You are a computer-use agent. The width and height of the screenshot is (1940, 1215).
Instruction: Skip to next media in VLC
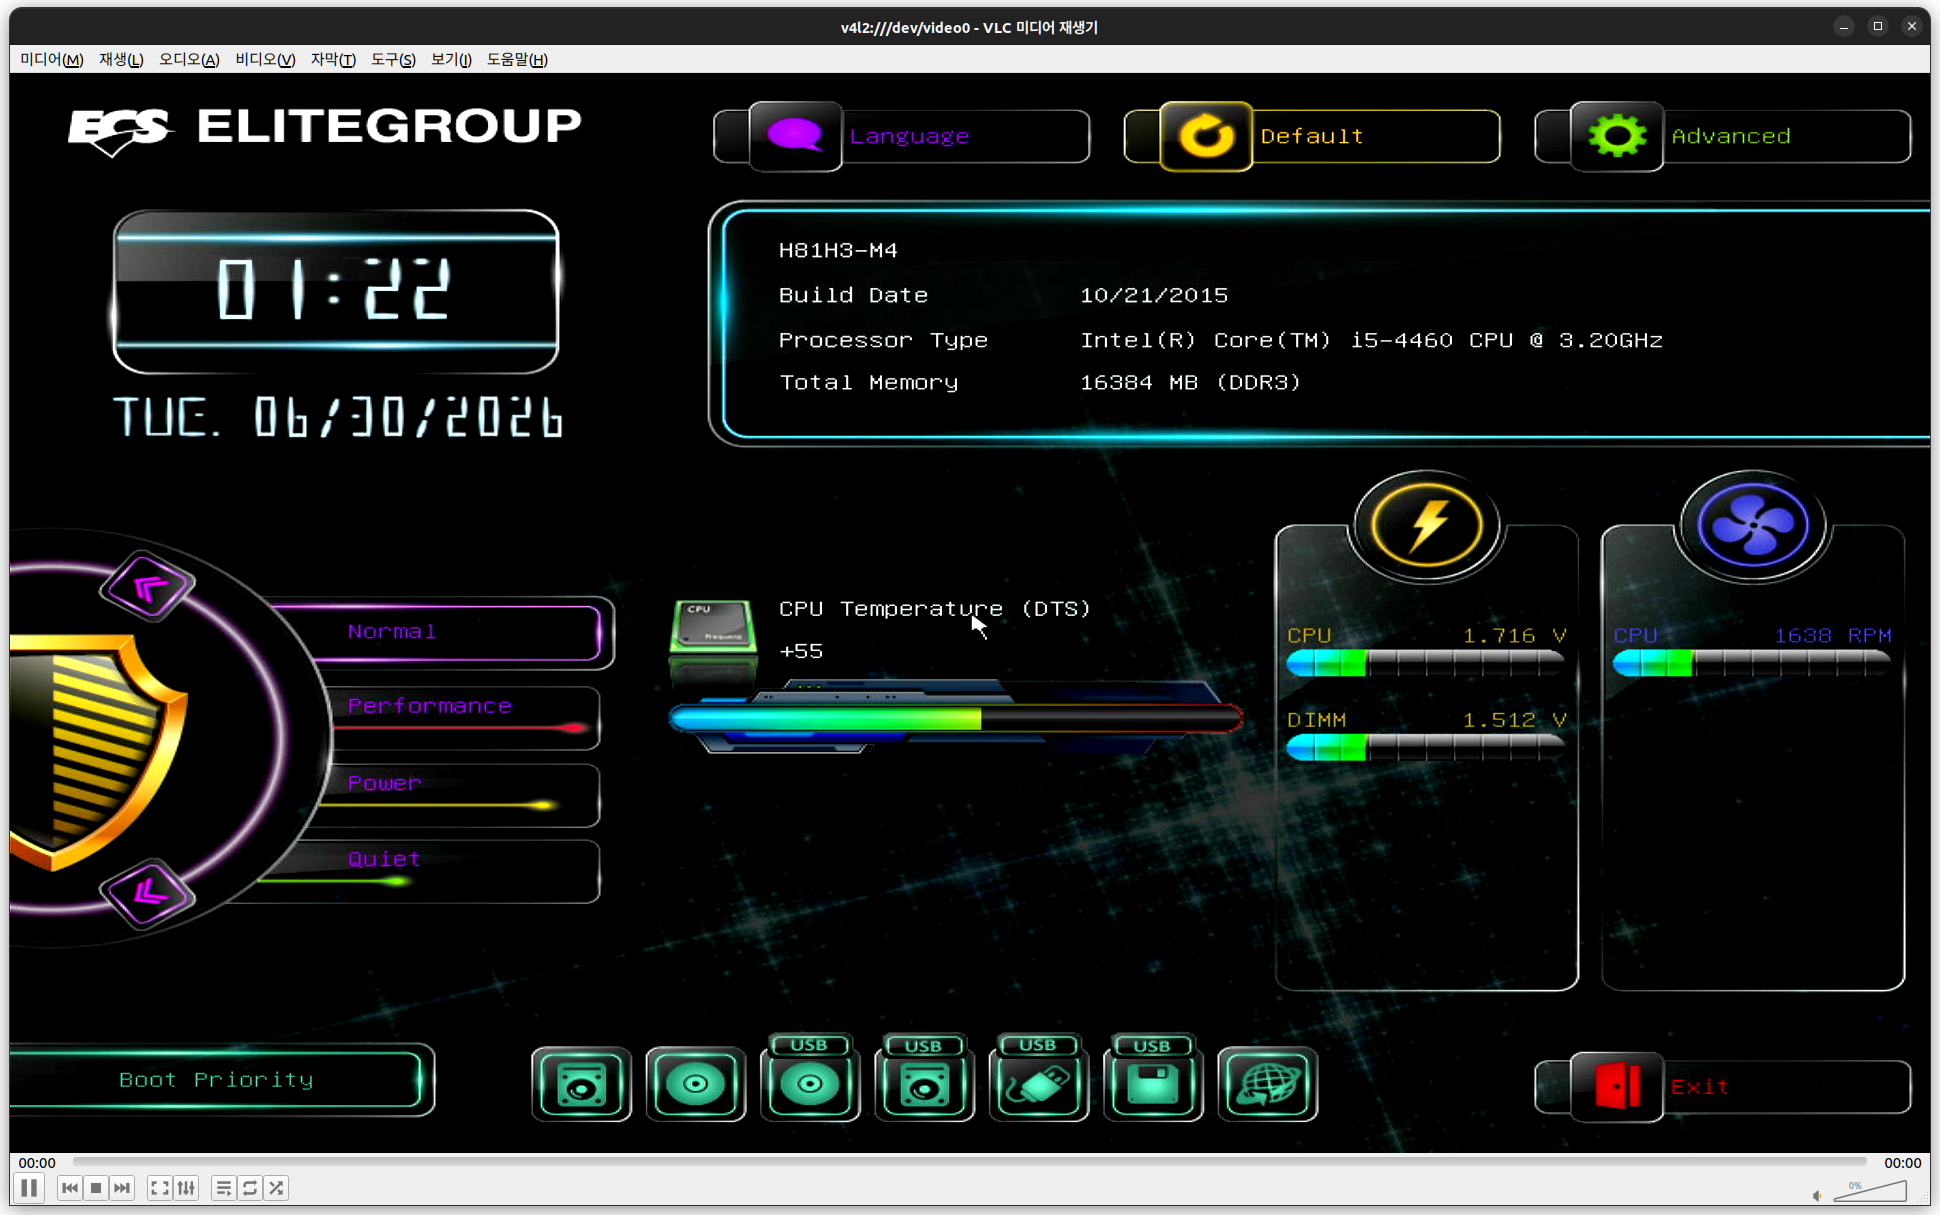[x=122, y=1188]
